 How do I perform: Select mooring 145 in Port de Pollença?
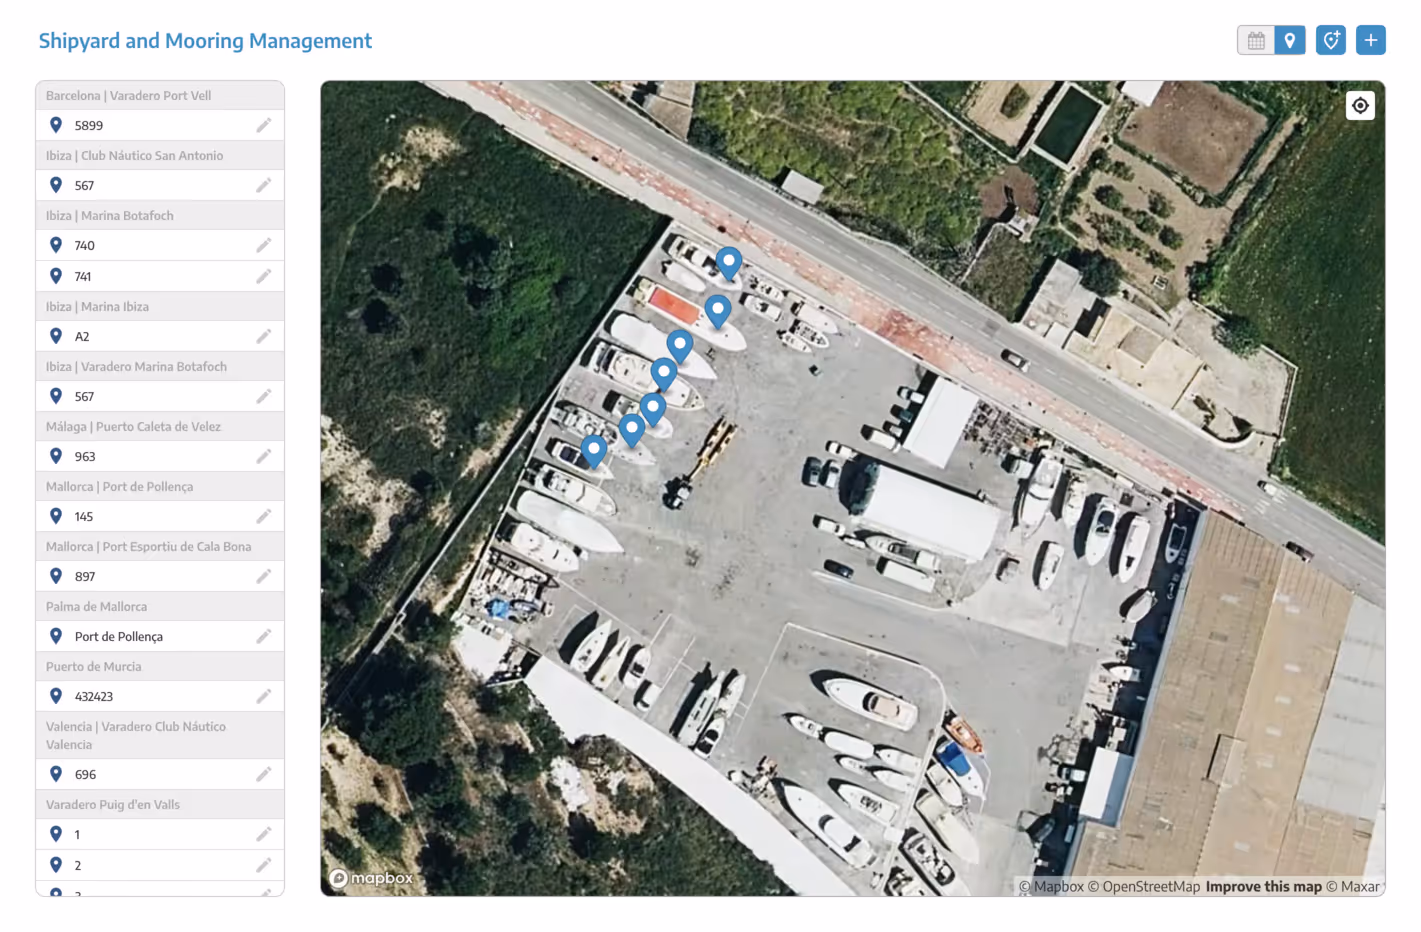[x=160, y=516]
